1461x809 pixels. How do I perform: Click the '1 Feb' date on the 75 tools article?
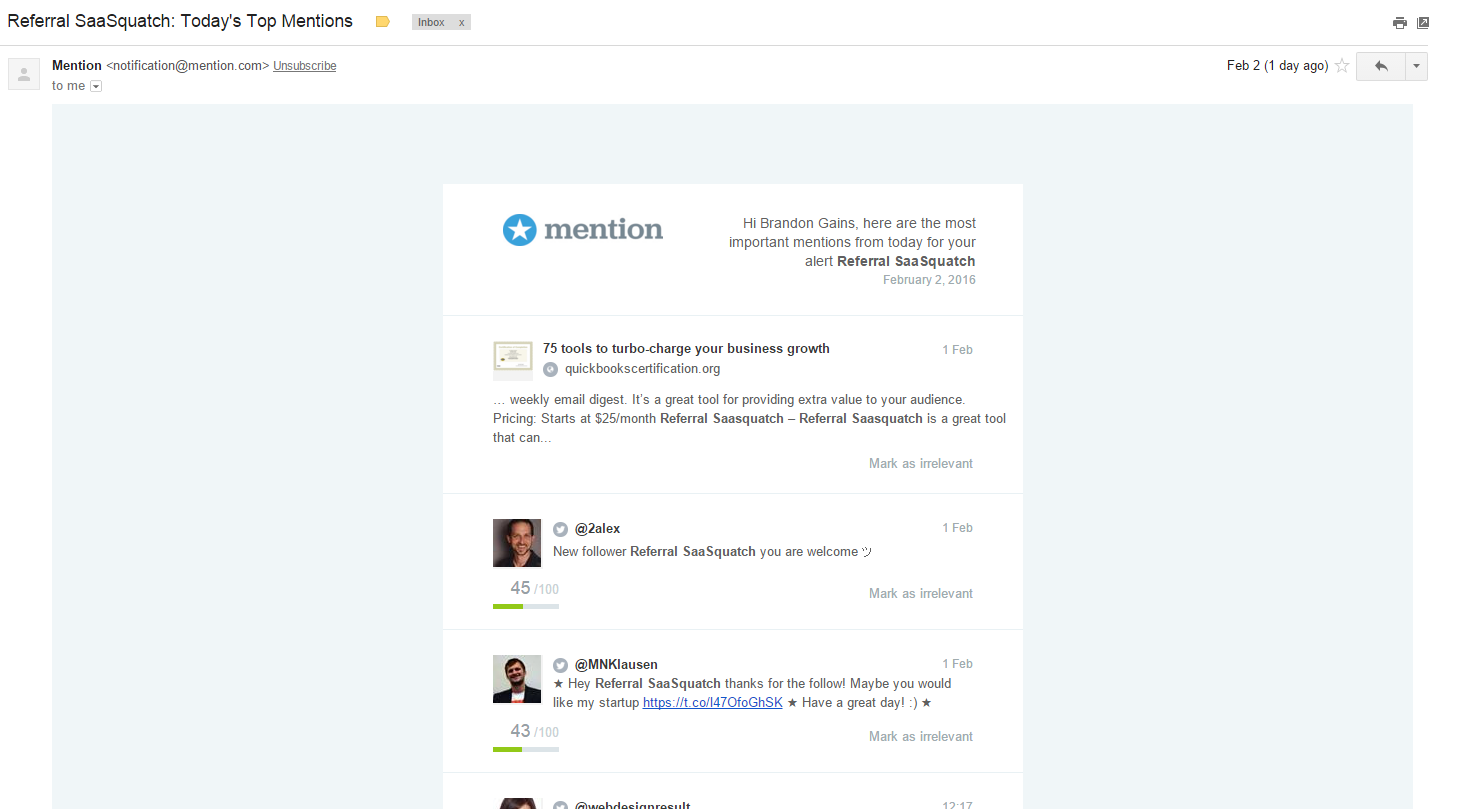click(957, 350)
